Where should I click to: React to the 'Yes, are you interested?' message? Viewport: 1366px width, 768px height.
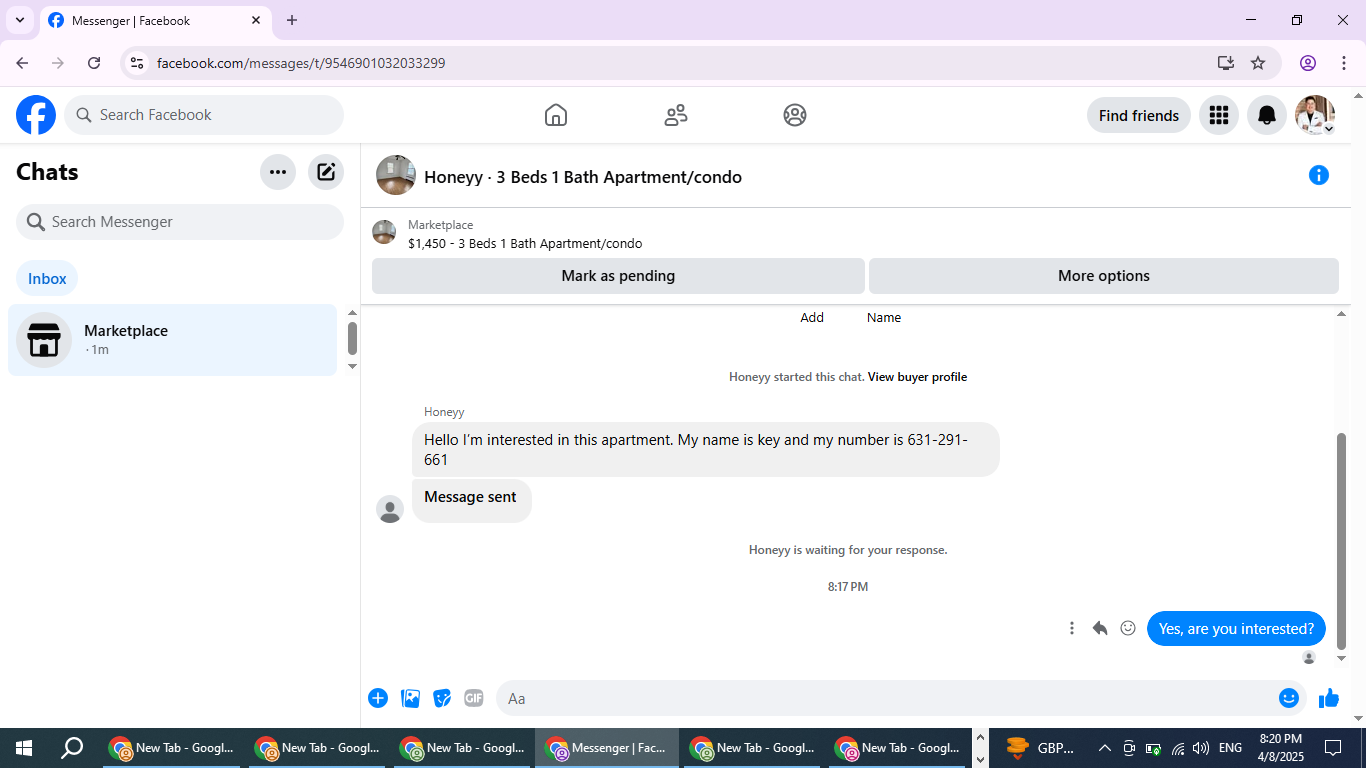[1128, 628]
